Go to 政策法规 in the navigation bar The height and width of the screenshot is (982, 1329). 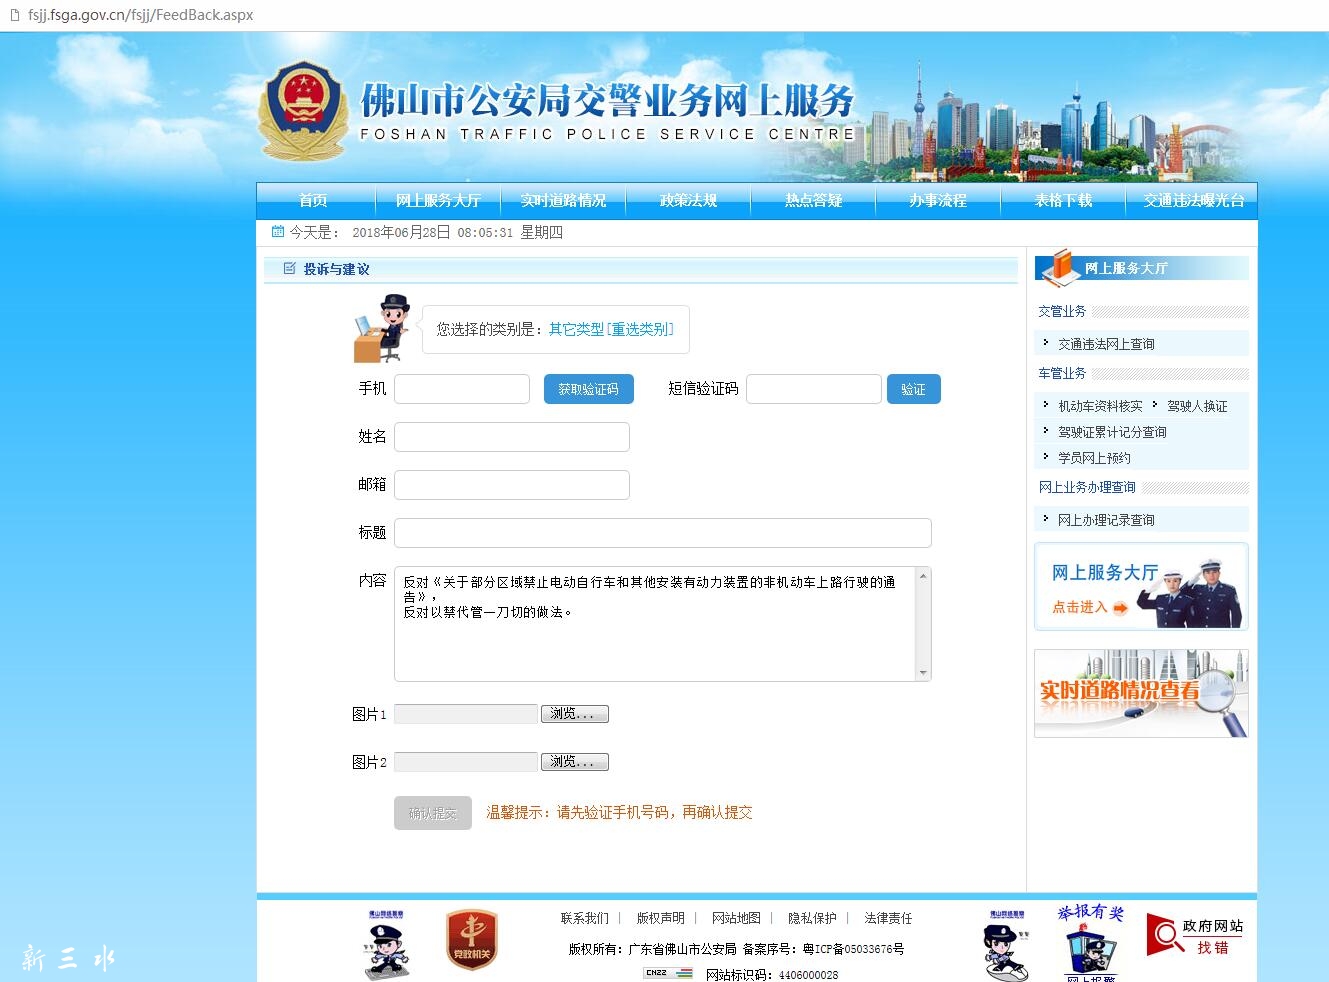tap(688, 201)
